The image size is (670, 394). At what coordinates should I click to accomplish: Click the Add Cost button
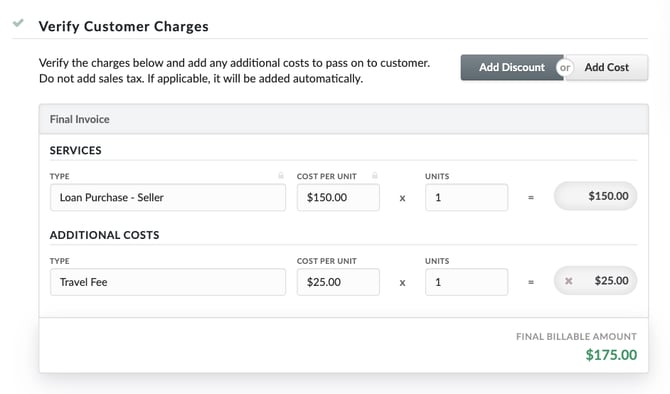(x=606, y=68)
